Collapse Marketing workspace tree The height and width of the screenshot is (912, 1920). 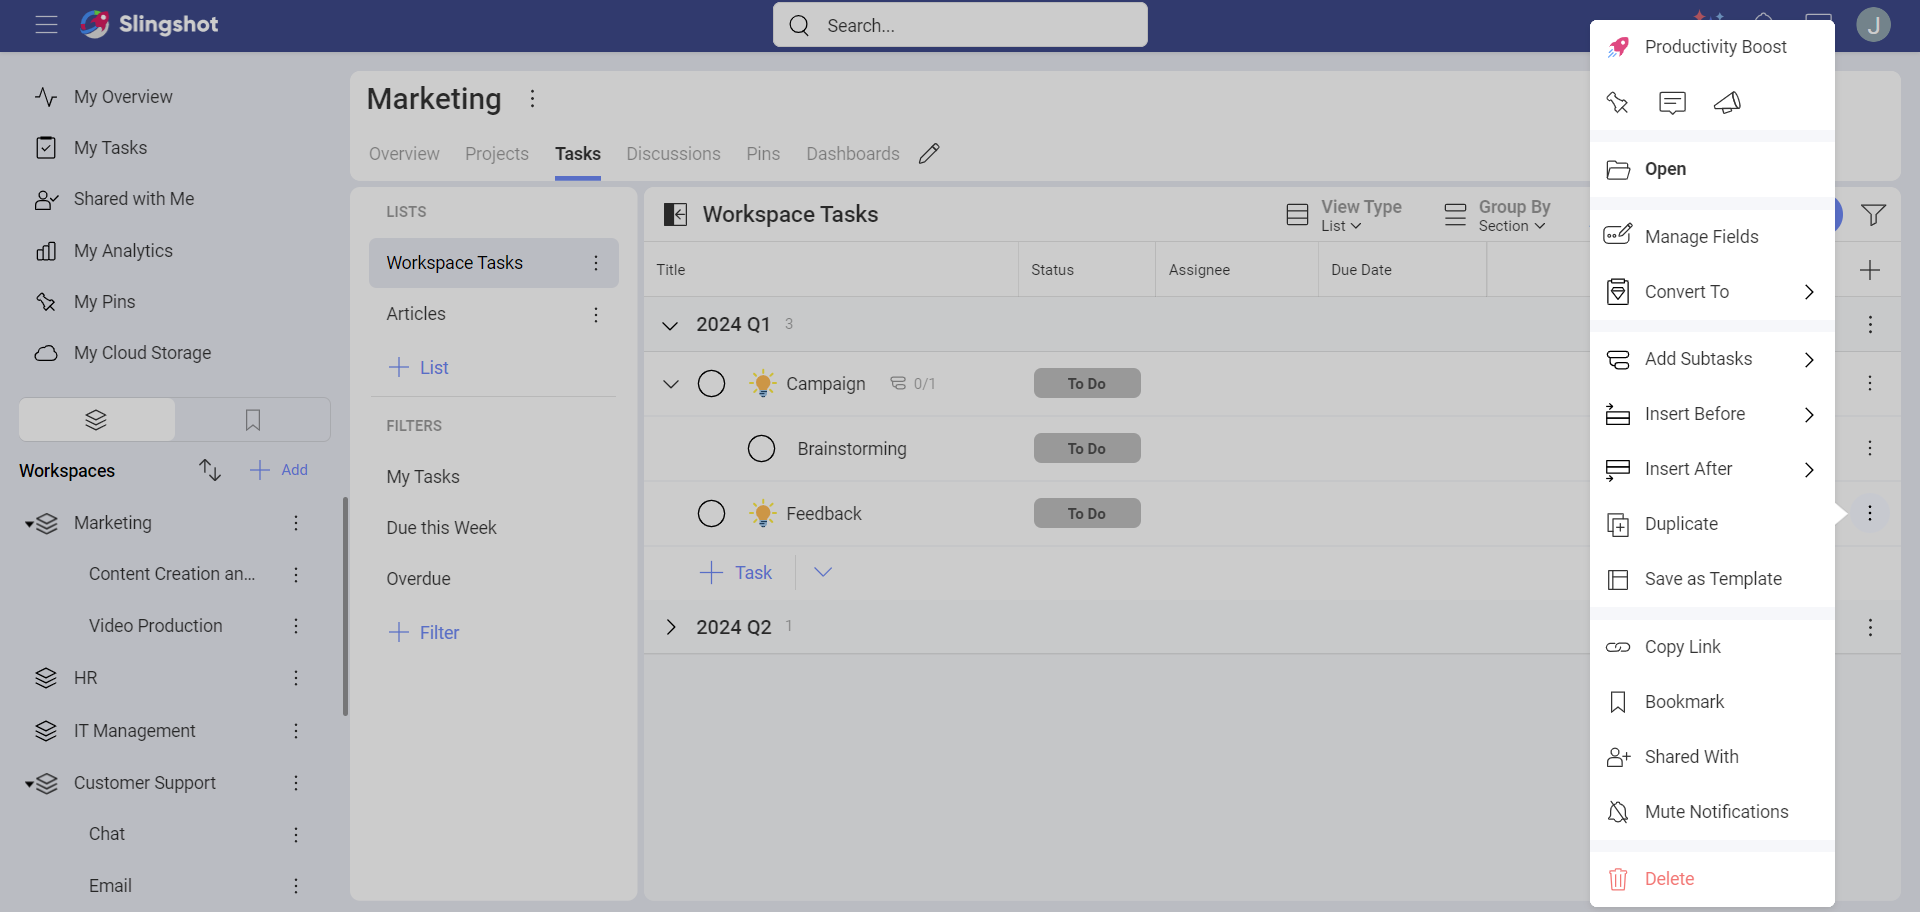pos(29,524)
